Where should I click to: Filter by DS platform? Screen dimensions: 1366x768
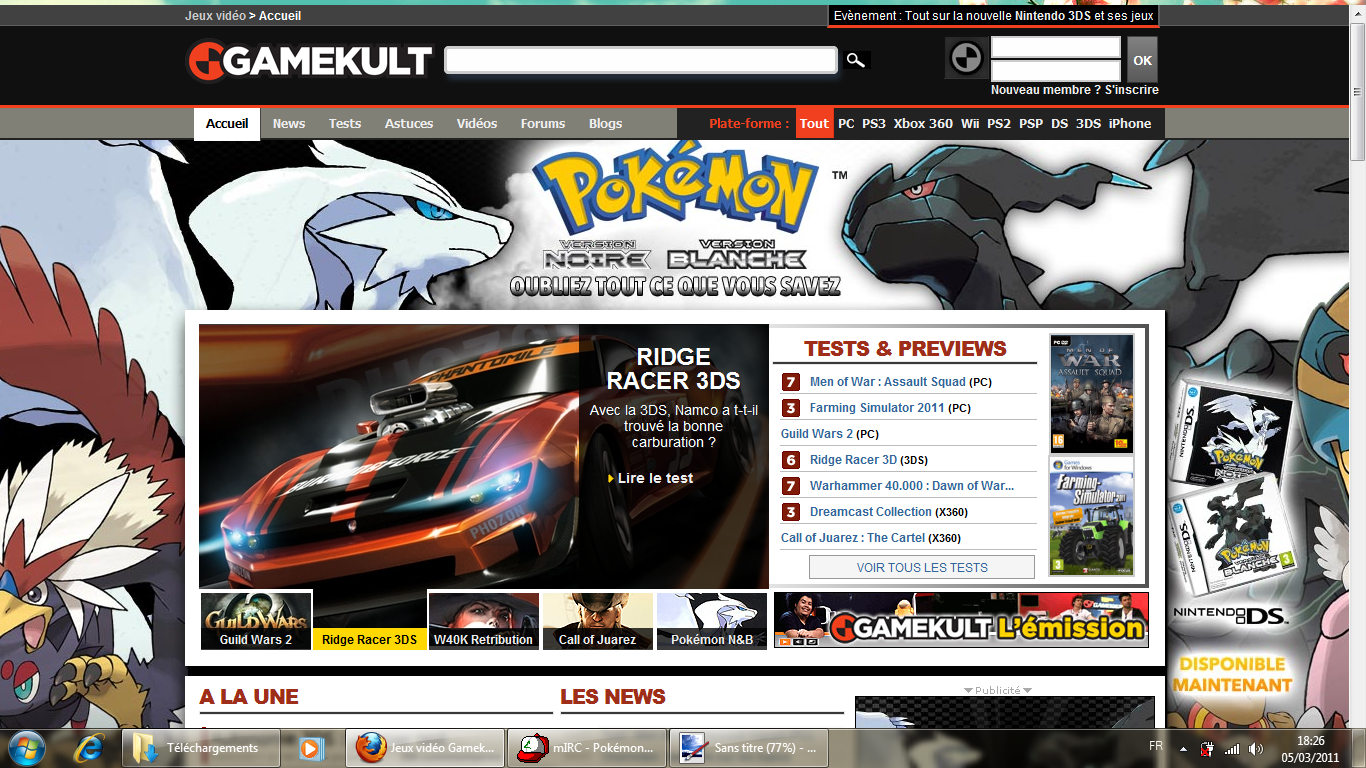(1060, 124)
